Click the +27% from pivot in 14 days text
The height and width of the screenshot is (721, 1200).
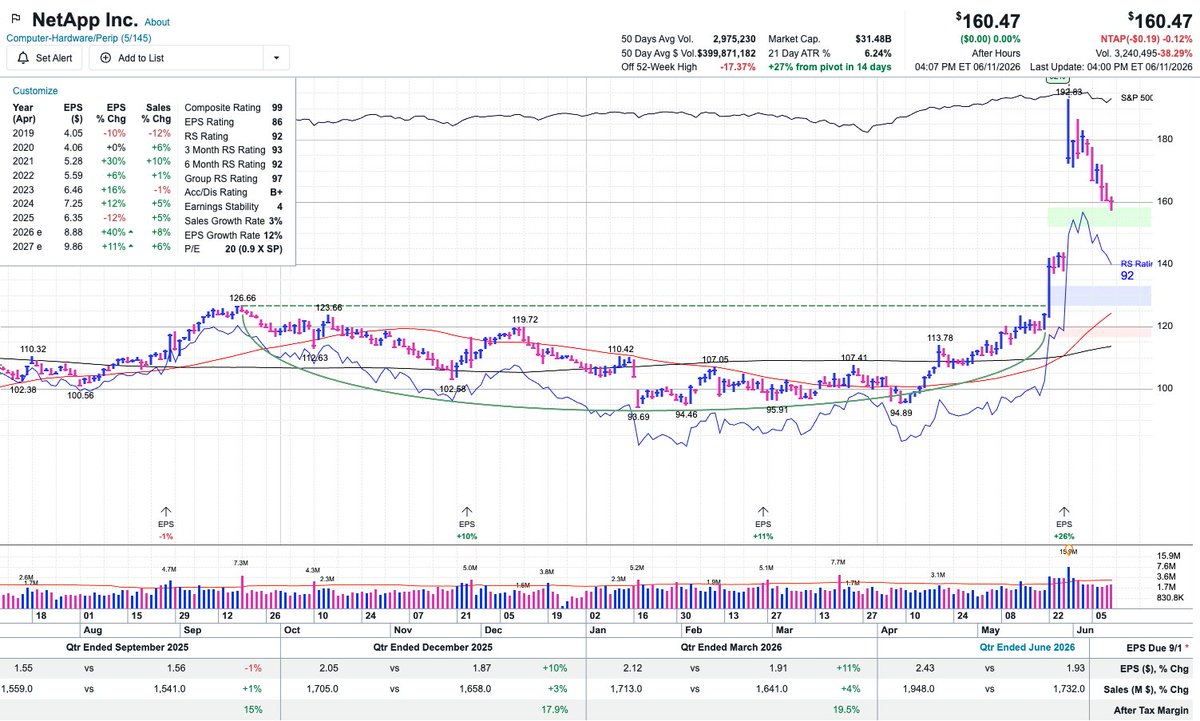(x=828, y=66)
